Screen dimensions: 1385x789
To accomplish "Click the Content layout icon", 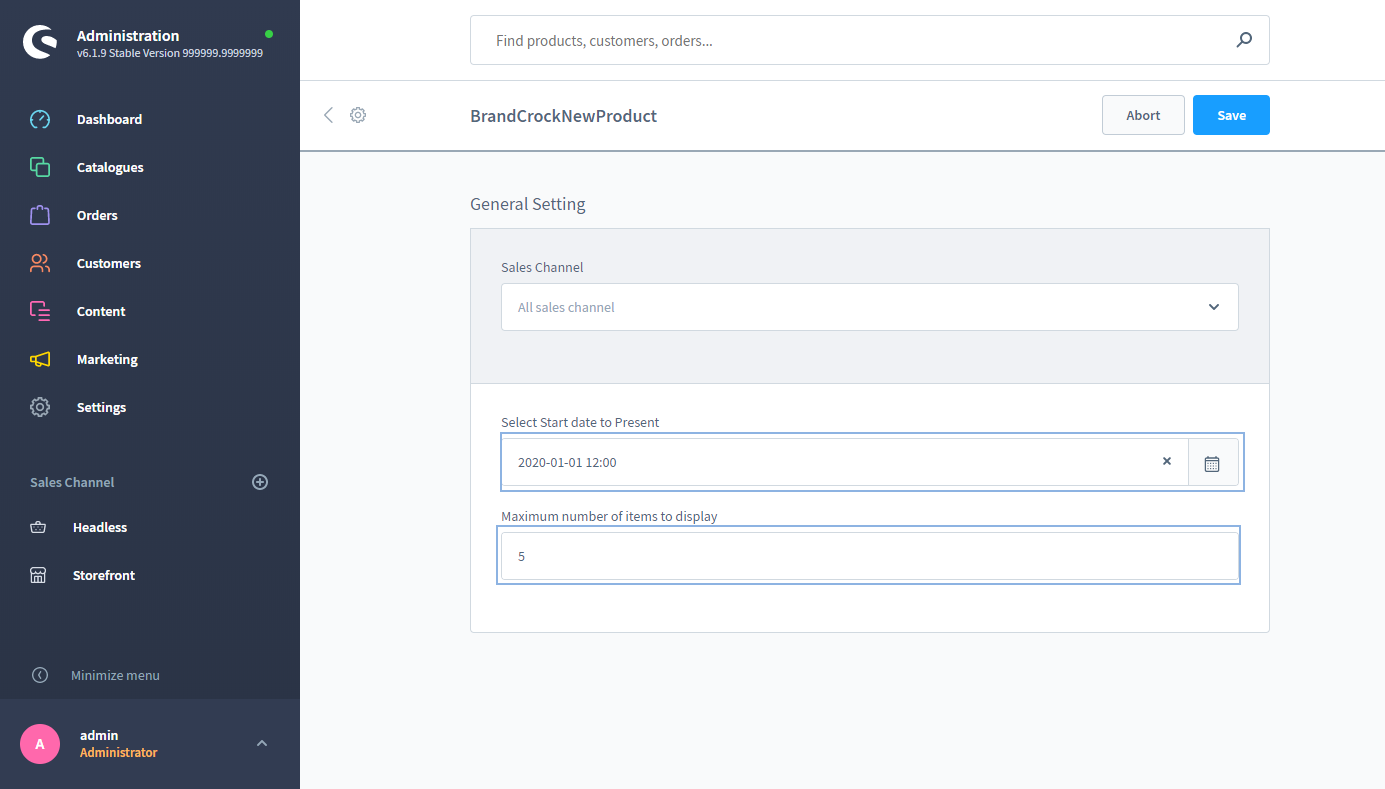I will (x=40, y=311).
